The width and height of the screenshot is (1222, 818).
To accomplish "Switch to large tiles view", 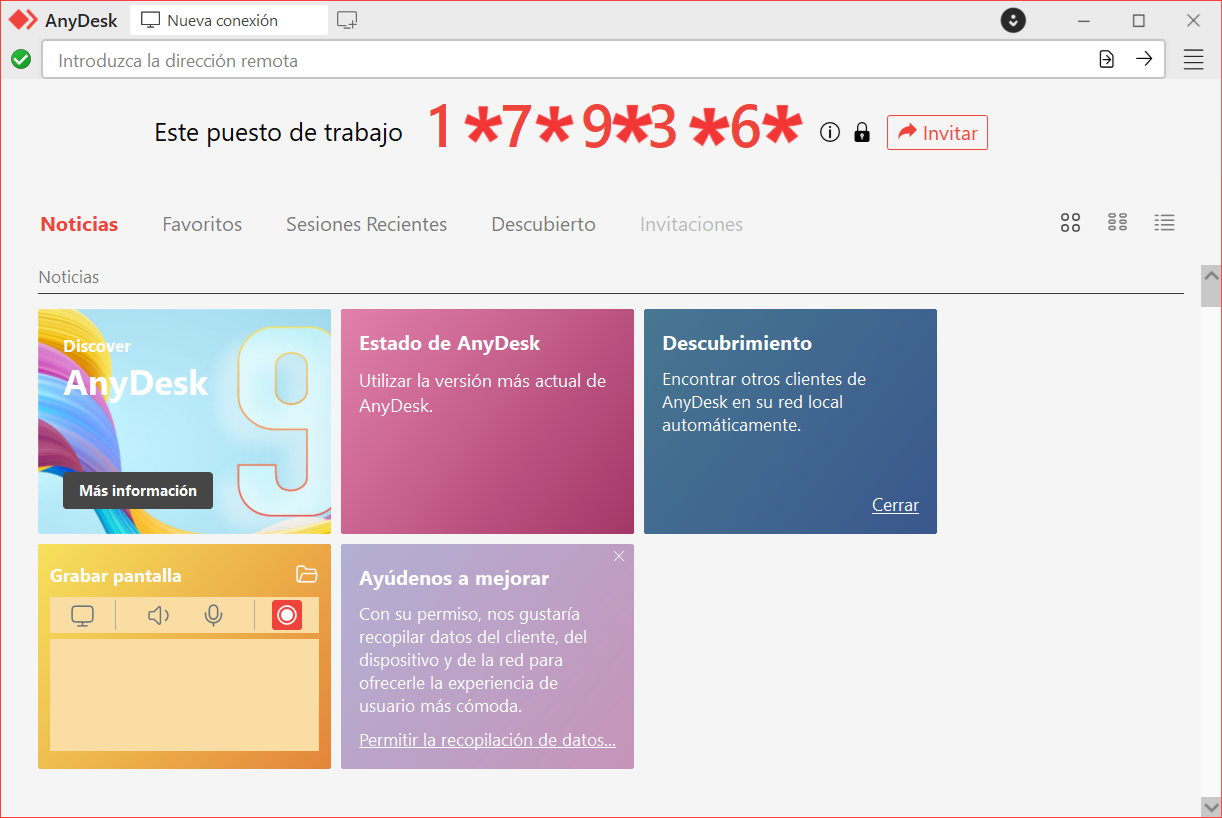I will (x=1070, y=223).
